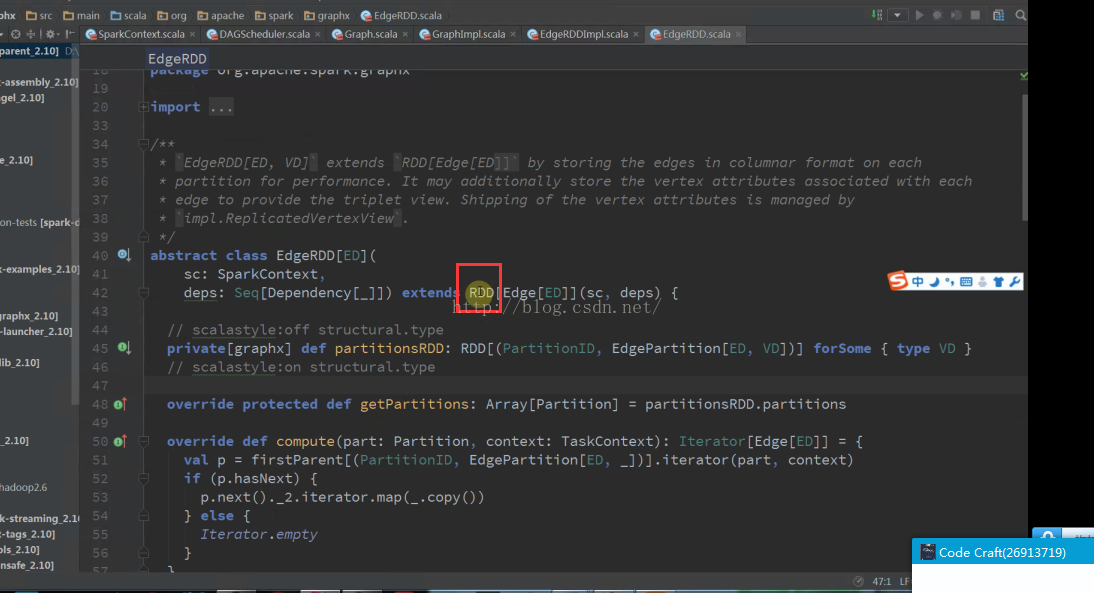The image size is (1094, 593).
Task: Click the graphx breadcrumb folder
Action: click(327, 15)
